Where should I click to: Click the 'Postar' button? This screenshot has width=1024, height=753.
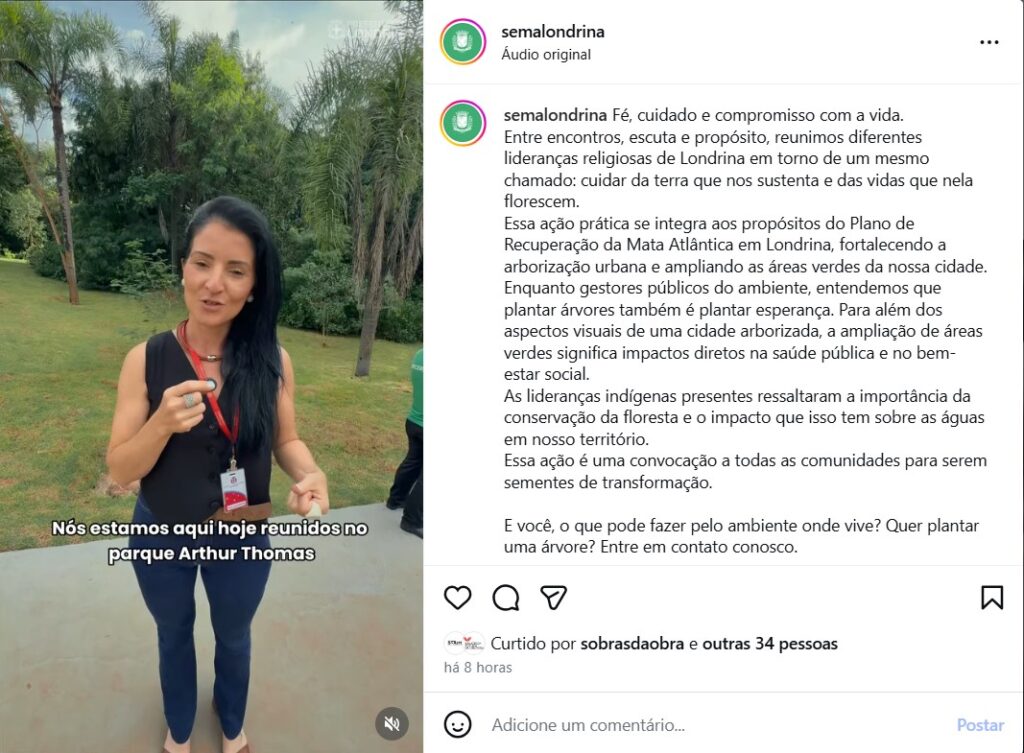[980, 725]
